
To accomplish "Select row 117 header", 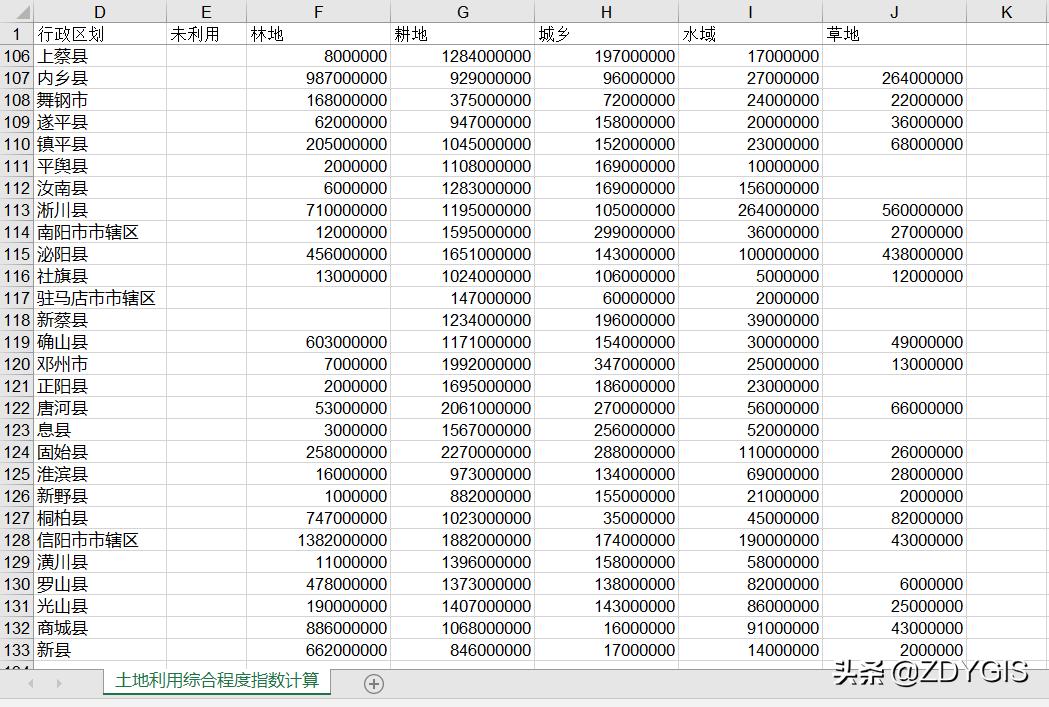I will point(17,298).
